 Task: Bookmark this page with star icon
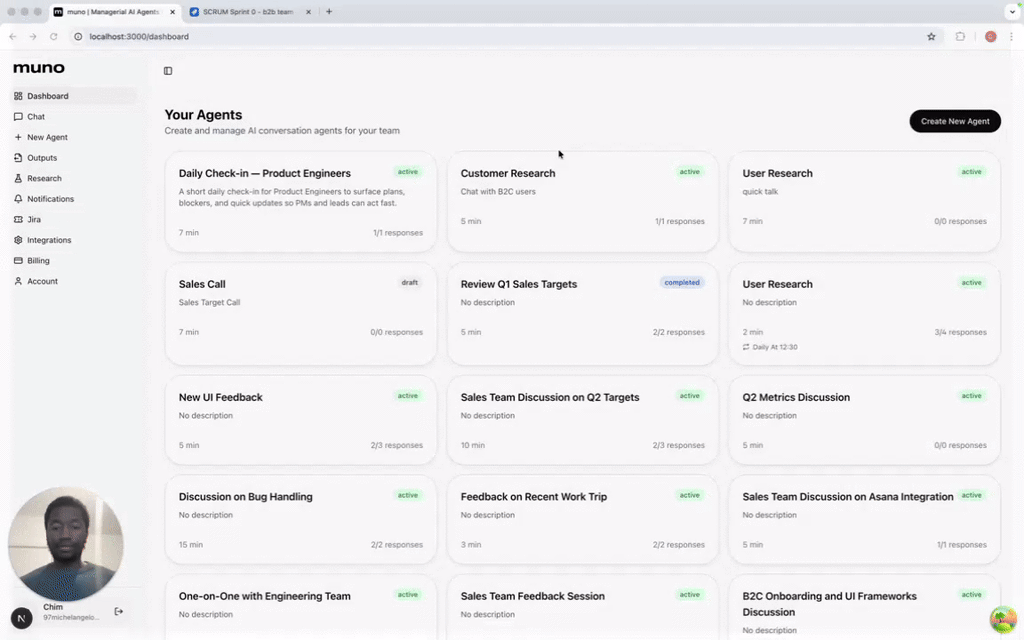[931, 36]
